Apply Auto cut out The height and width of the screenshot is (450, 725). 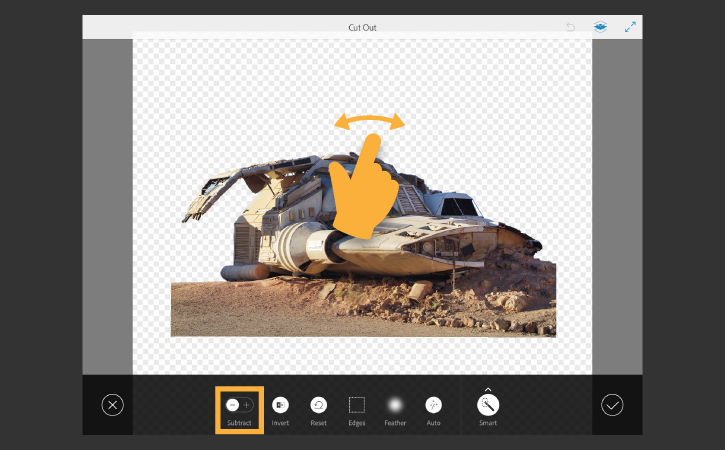click(x=433, y=405)
